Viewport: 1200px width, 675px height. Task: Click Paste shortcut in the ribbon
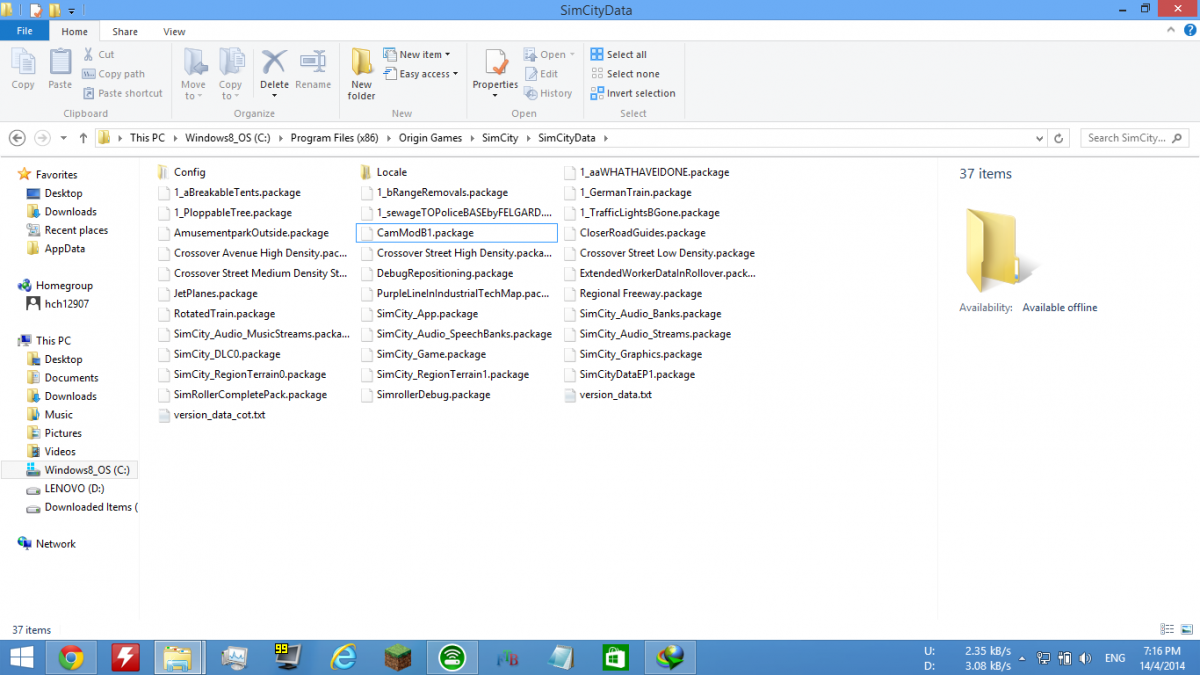(x=123, y=93)
